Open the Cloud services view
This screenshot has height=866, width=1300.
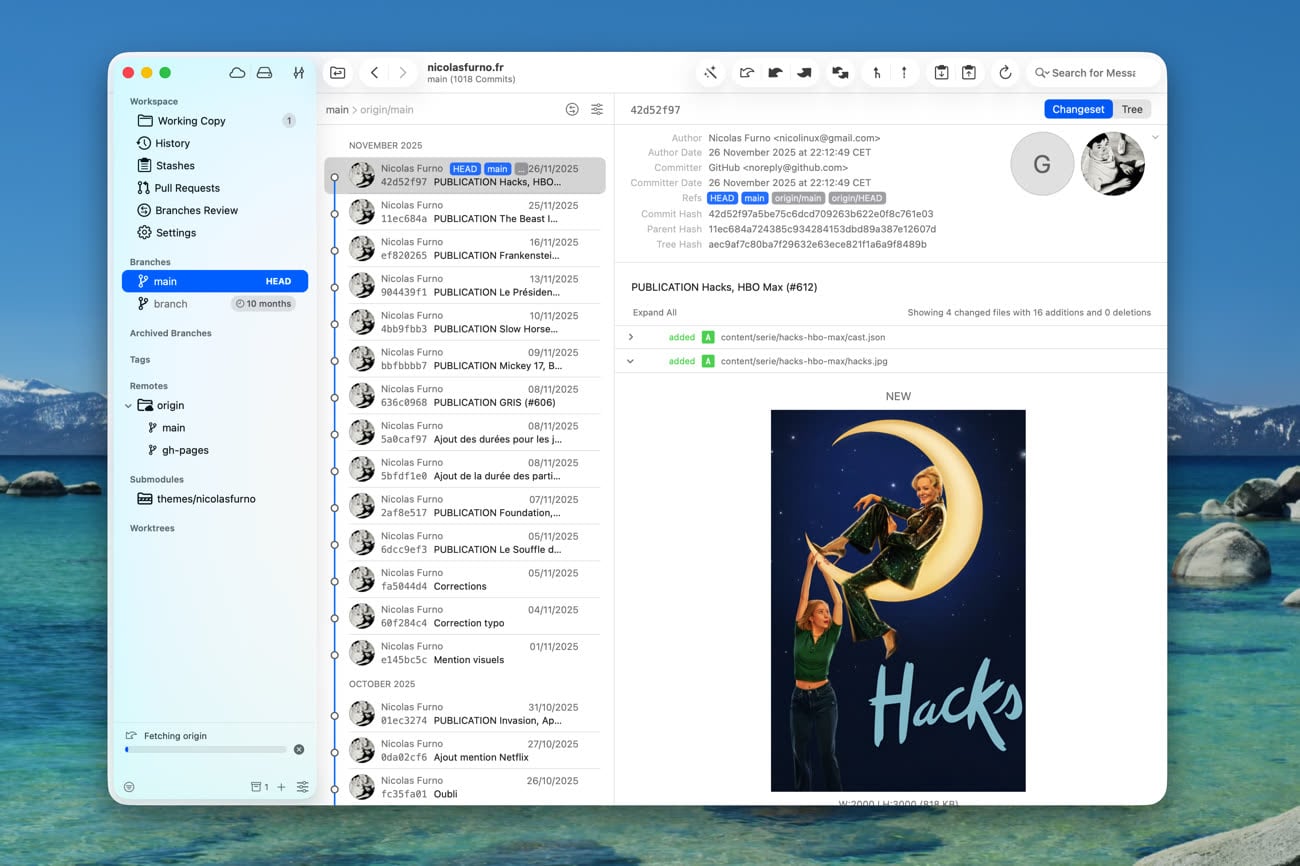(237, 73)
